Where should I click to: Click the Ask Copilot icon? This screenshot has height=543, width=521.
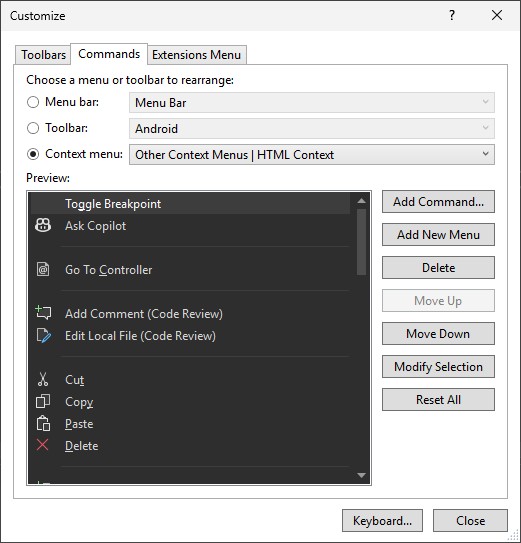[43, 225]
